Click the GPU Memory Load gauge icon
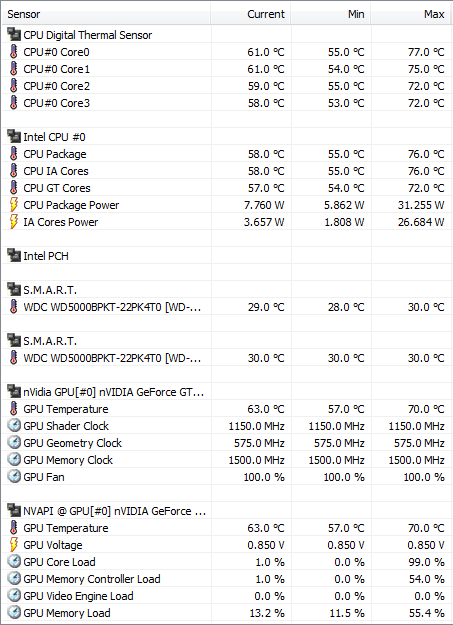This screenshot has height=625, width=453. point(14,613)
